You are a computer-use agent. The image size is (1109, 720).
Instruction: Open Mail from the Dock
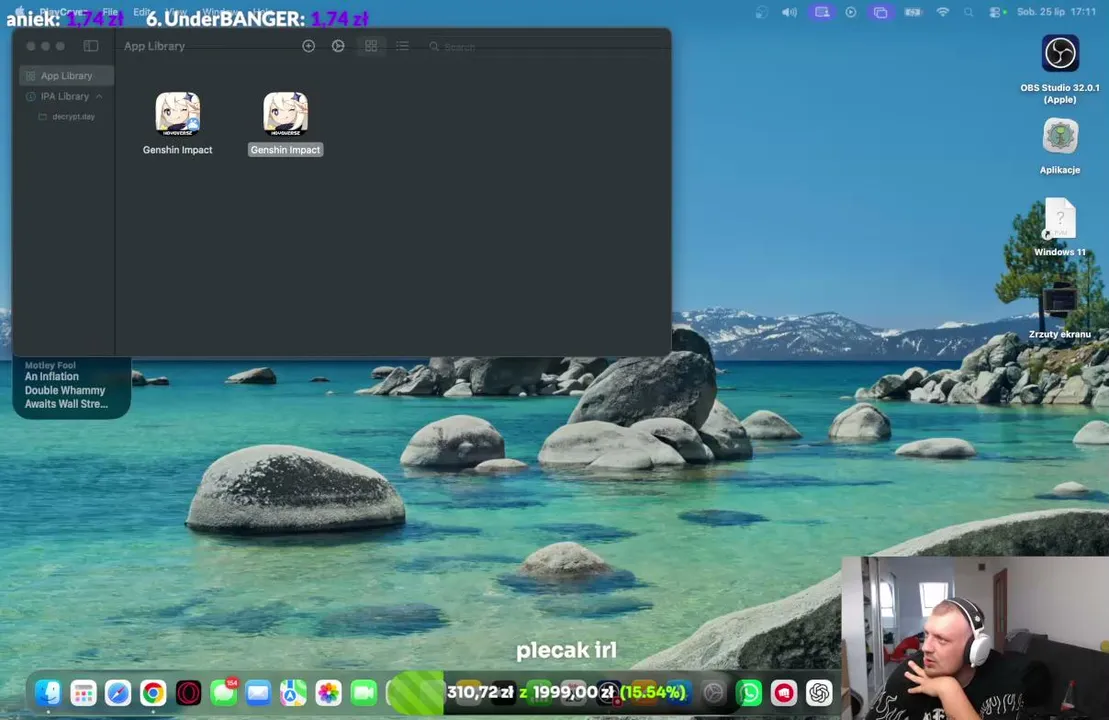click(x=258, y=693)
